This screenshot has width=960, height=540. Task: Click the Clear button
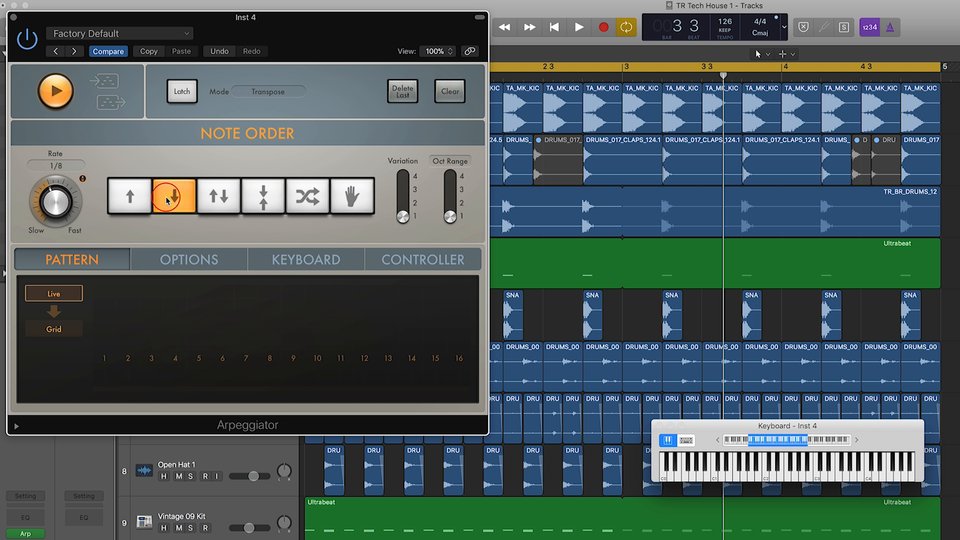tap(450, 91)
